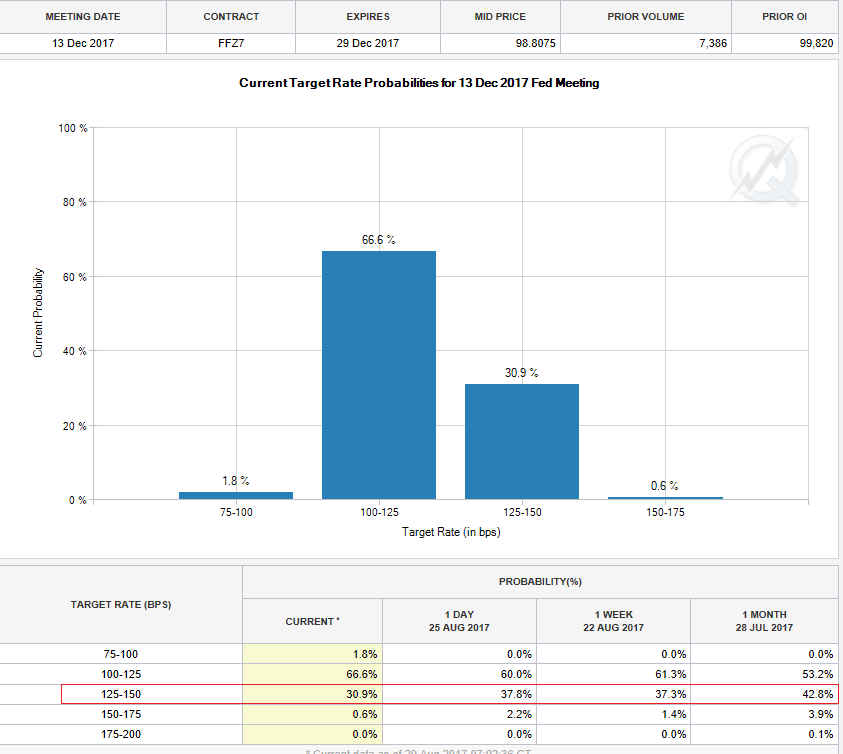Click the small 75-100 chart bar
This screenshot has height=754, width=843.
pos(236,495)
